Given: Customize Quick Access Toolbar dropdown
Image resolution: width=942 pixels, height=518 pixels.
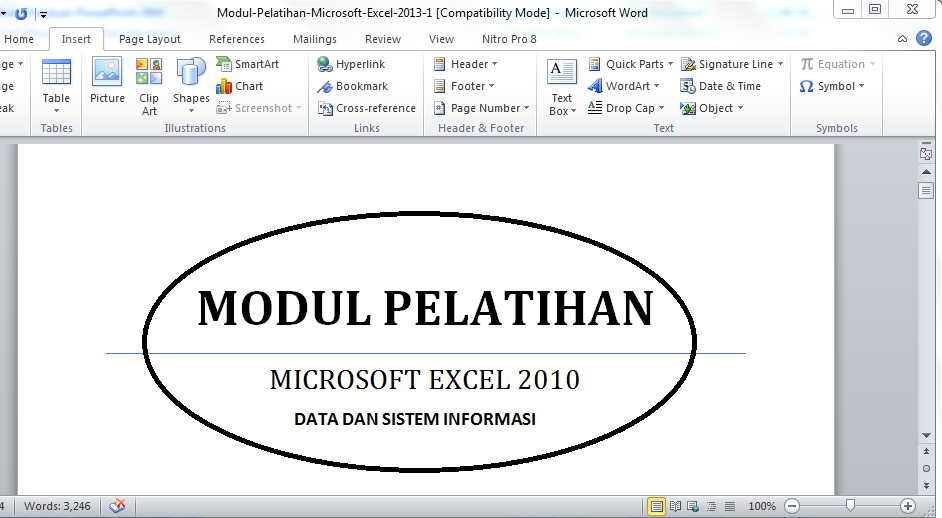Looking at the screenshot, I should click(x=43, y=14).
